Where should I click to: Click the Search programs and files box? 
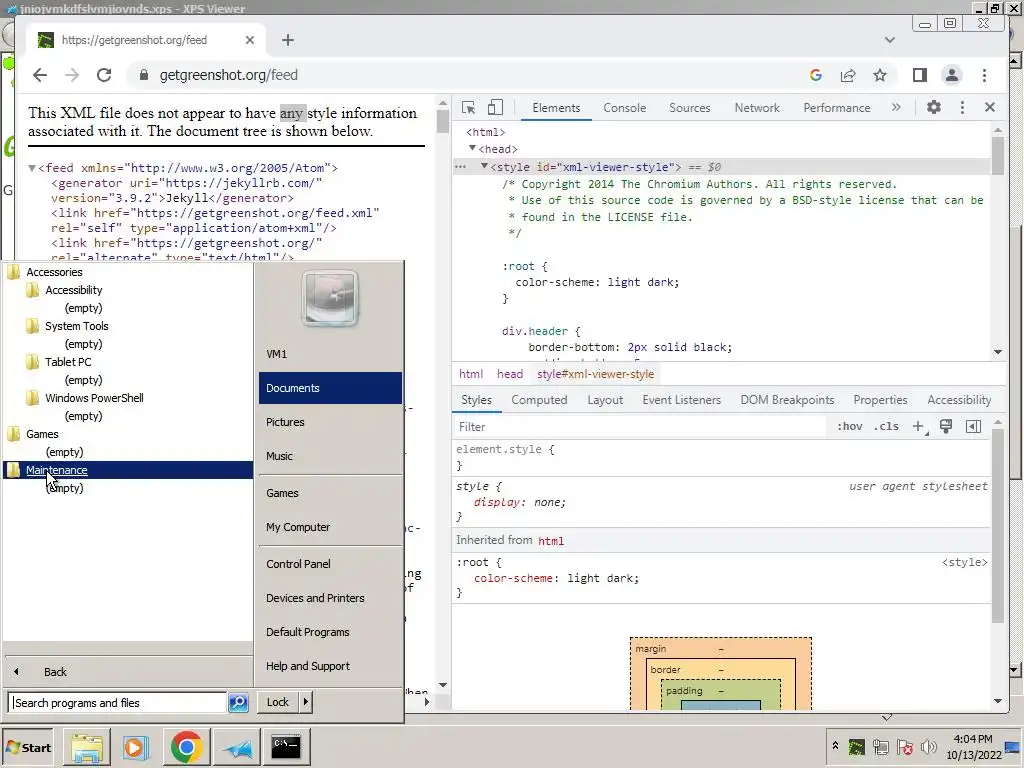click(118, 703)
